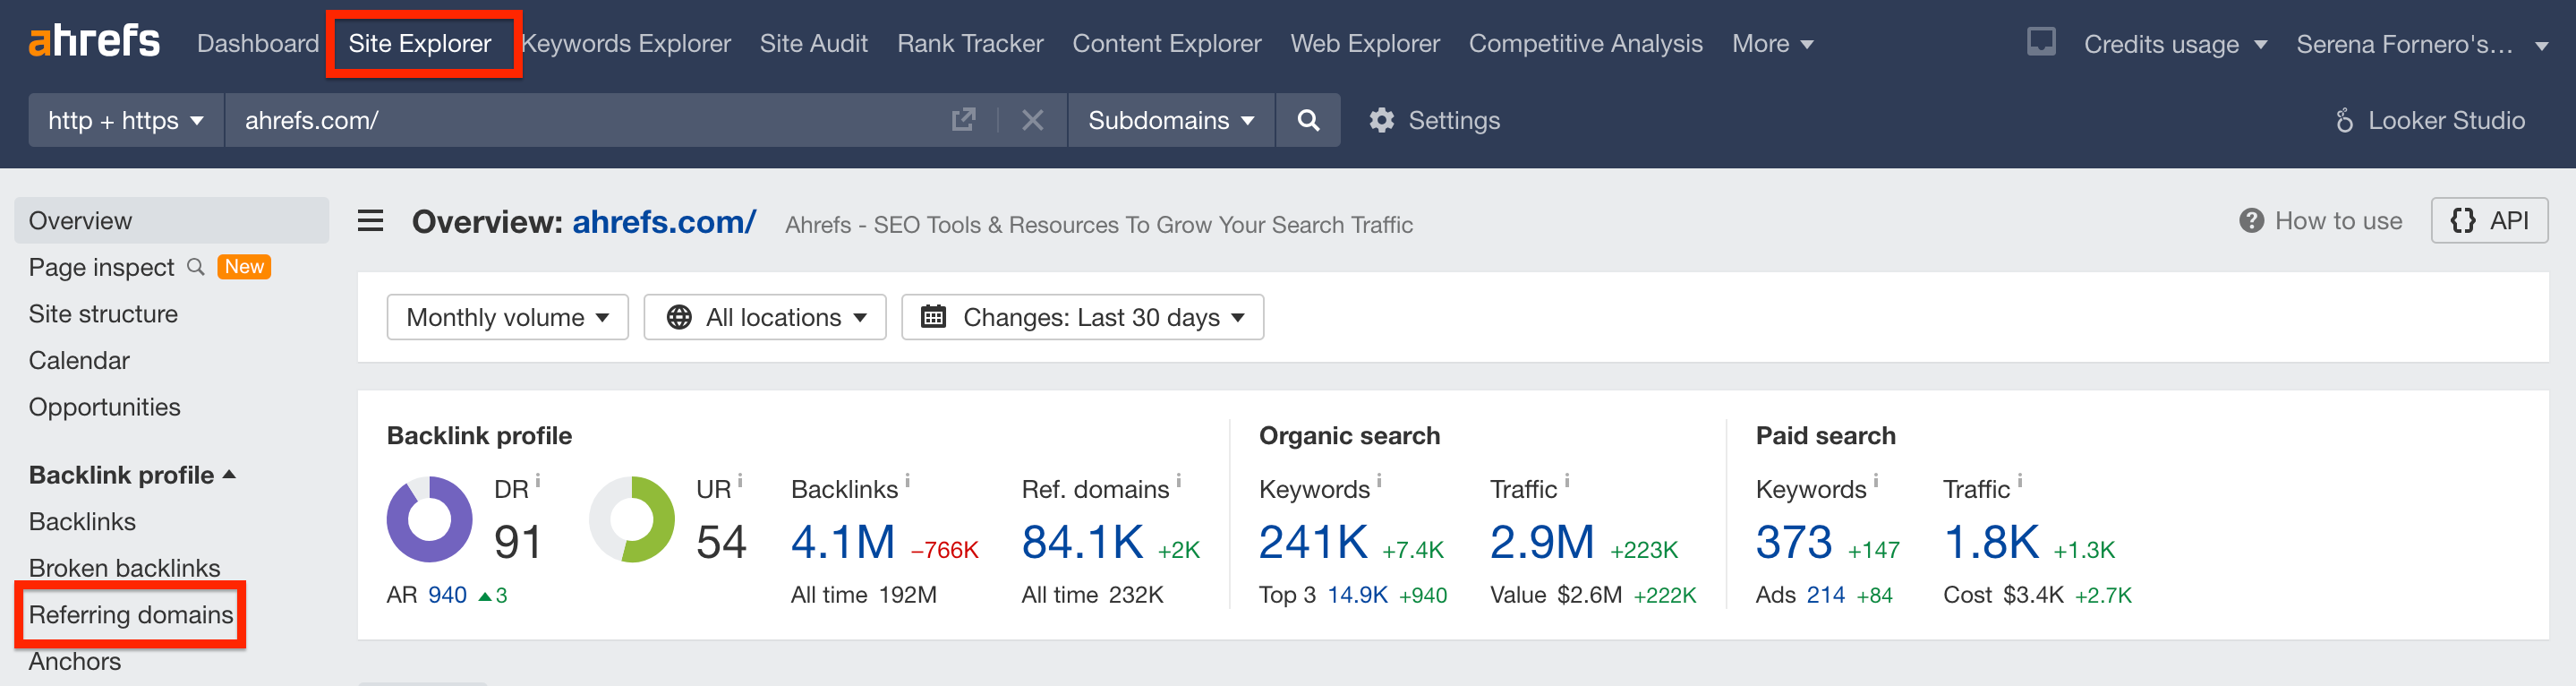Open the 373 paid keywords value

coord(1794,542)
